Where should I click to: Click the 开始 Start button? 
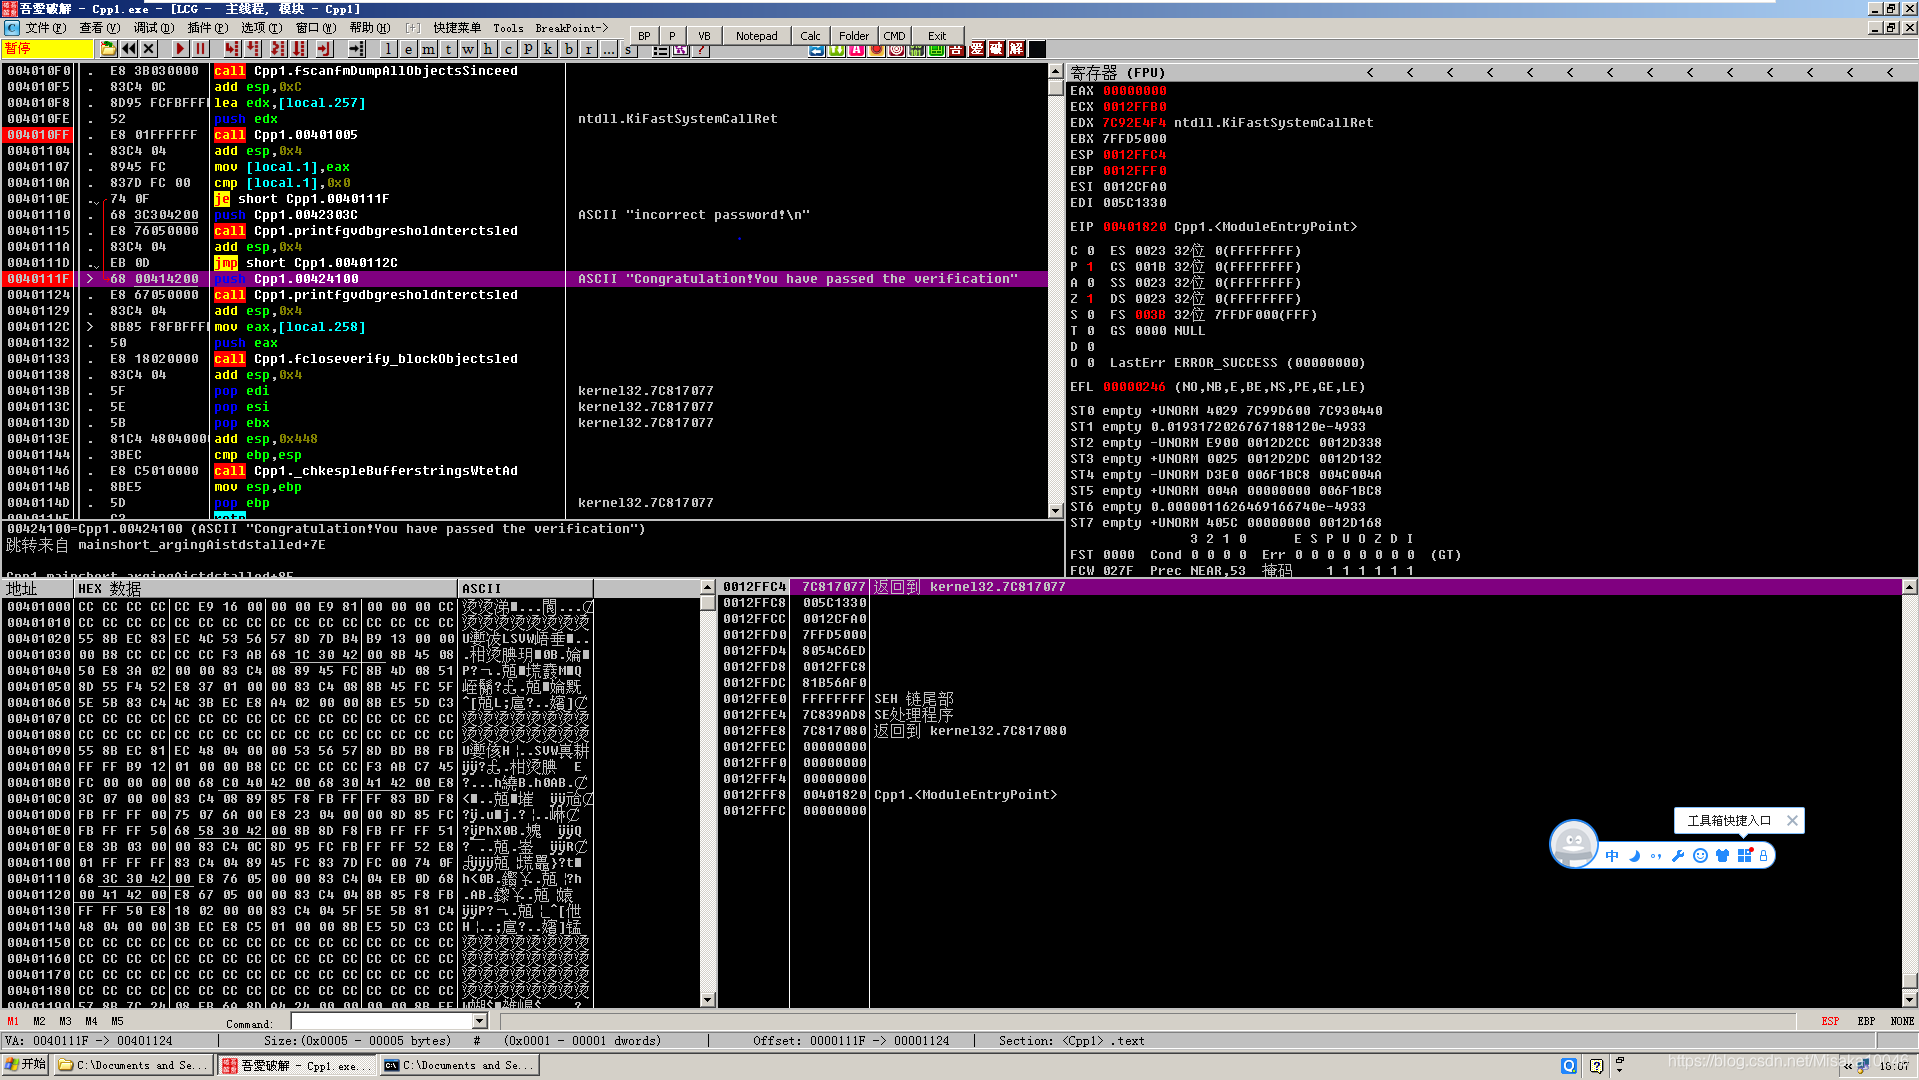pyautogui.click(x=26, y=1065)
